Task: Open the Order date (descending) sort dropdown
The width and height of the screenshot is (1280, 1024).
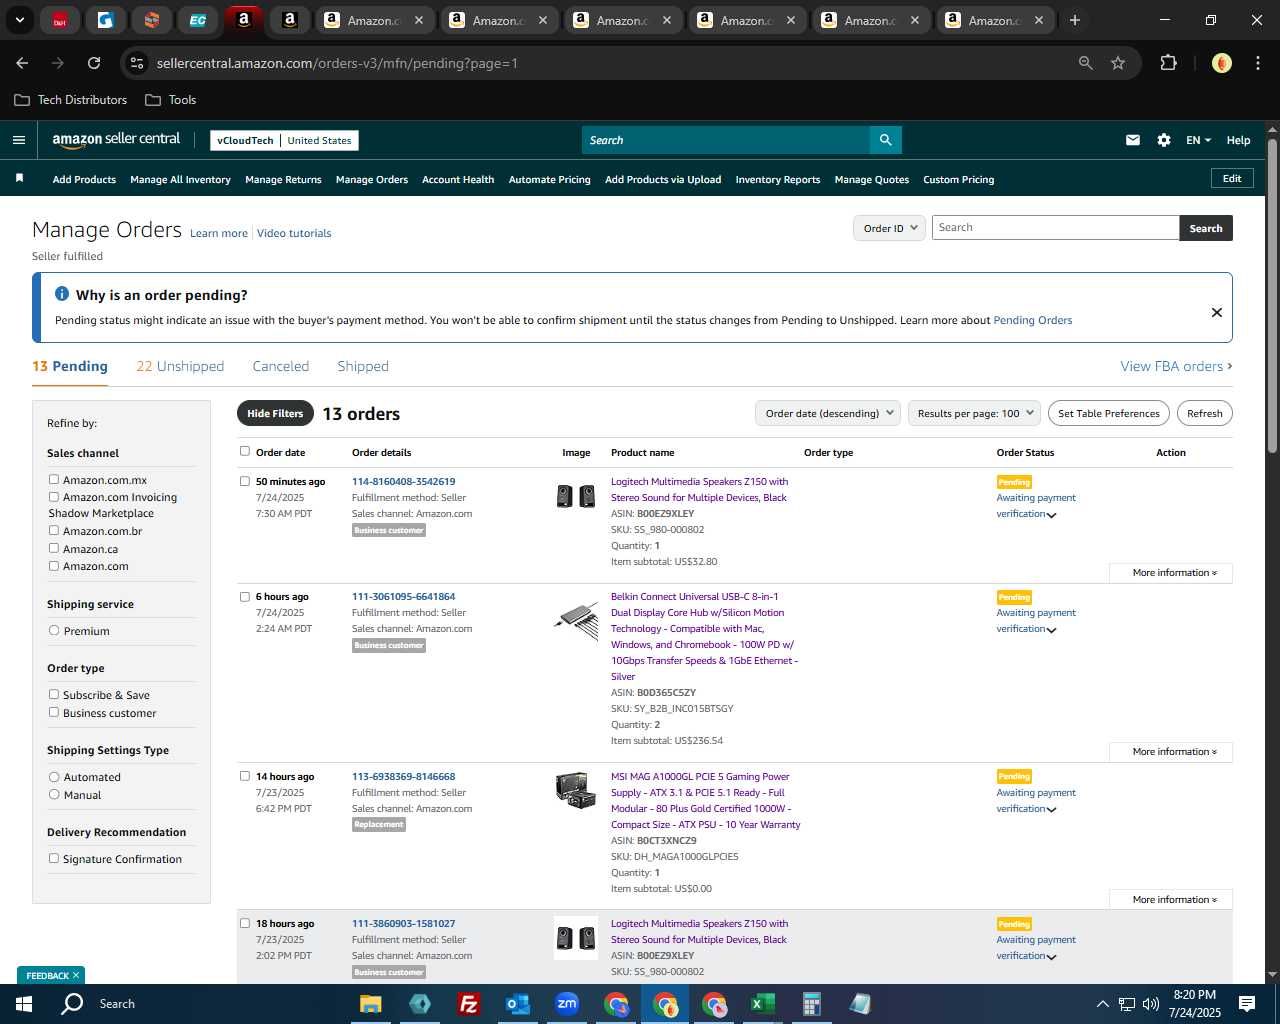Action: click(x=828, y=413)
